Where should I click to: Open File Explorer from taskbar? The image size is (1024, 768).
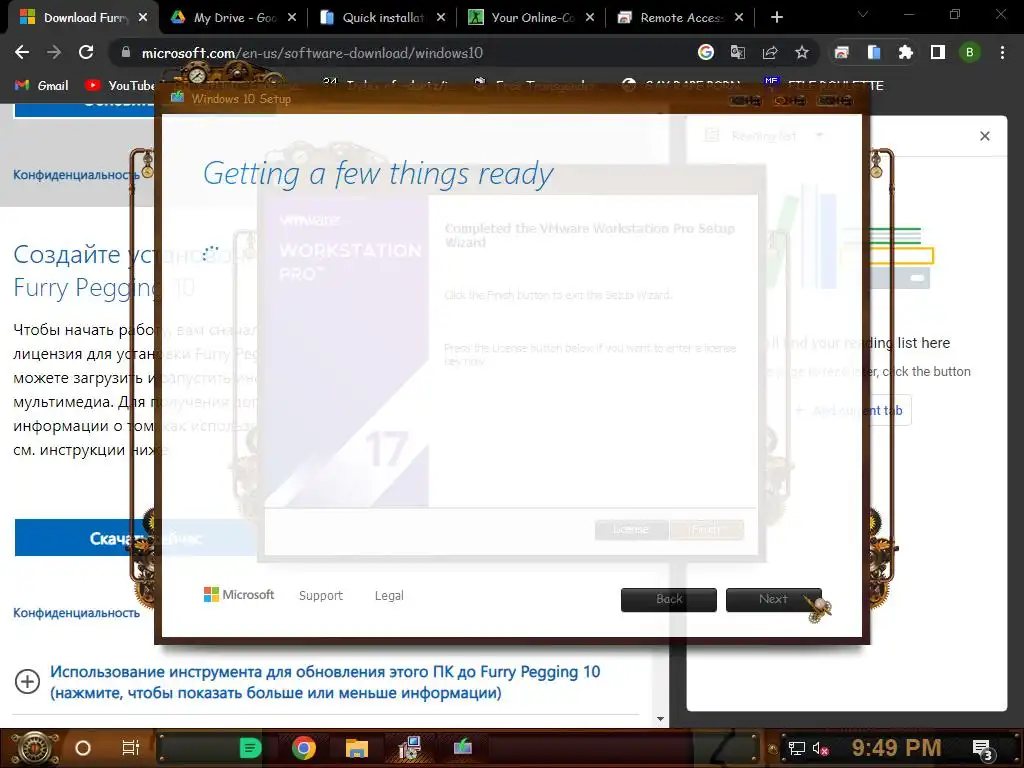click(x=357, y=748)
